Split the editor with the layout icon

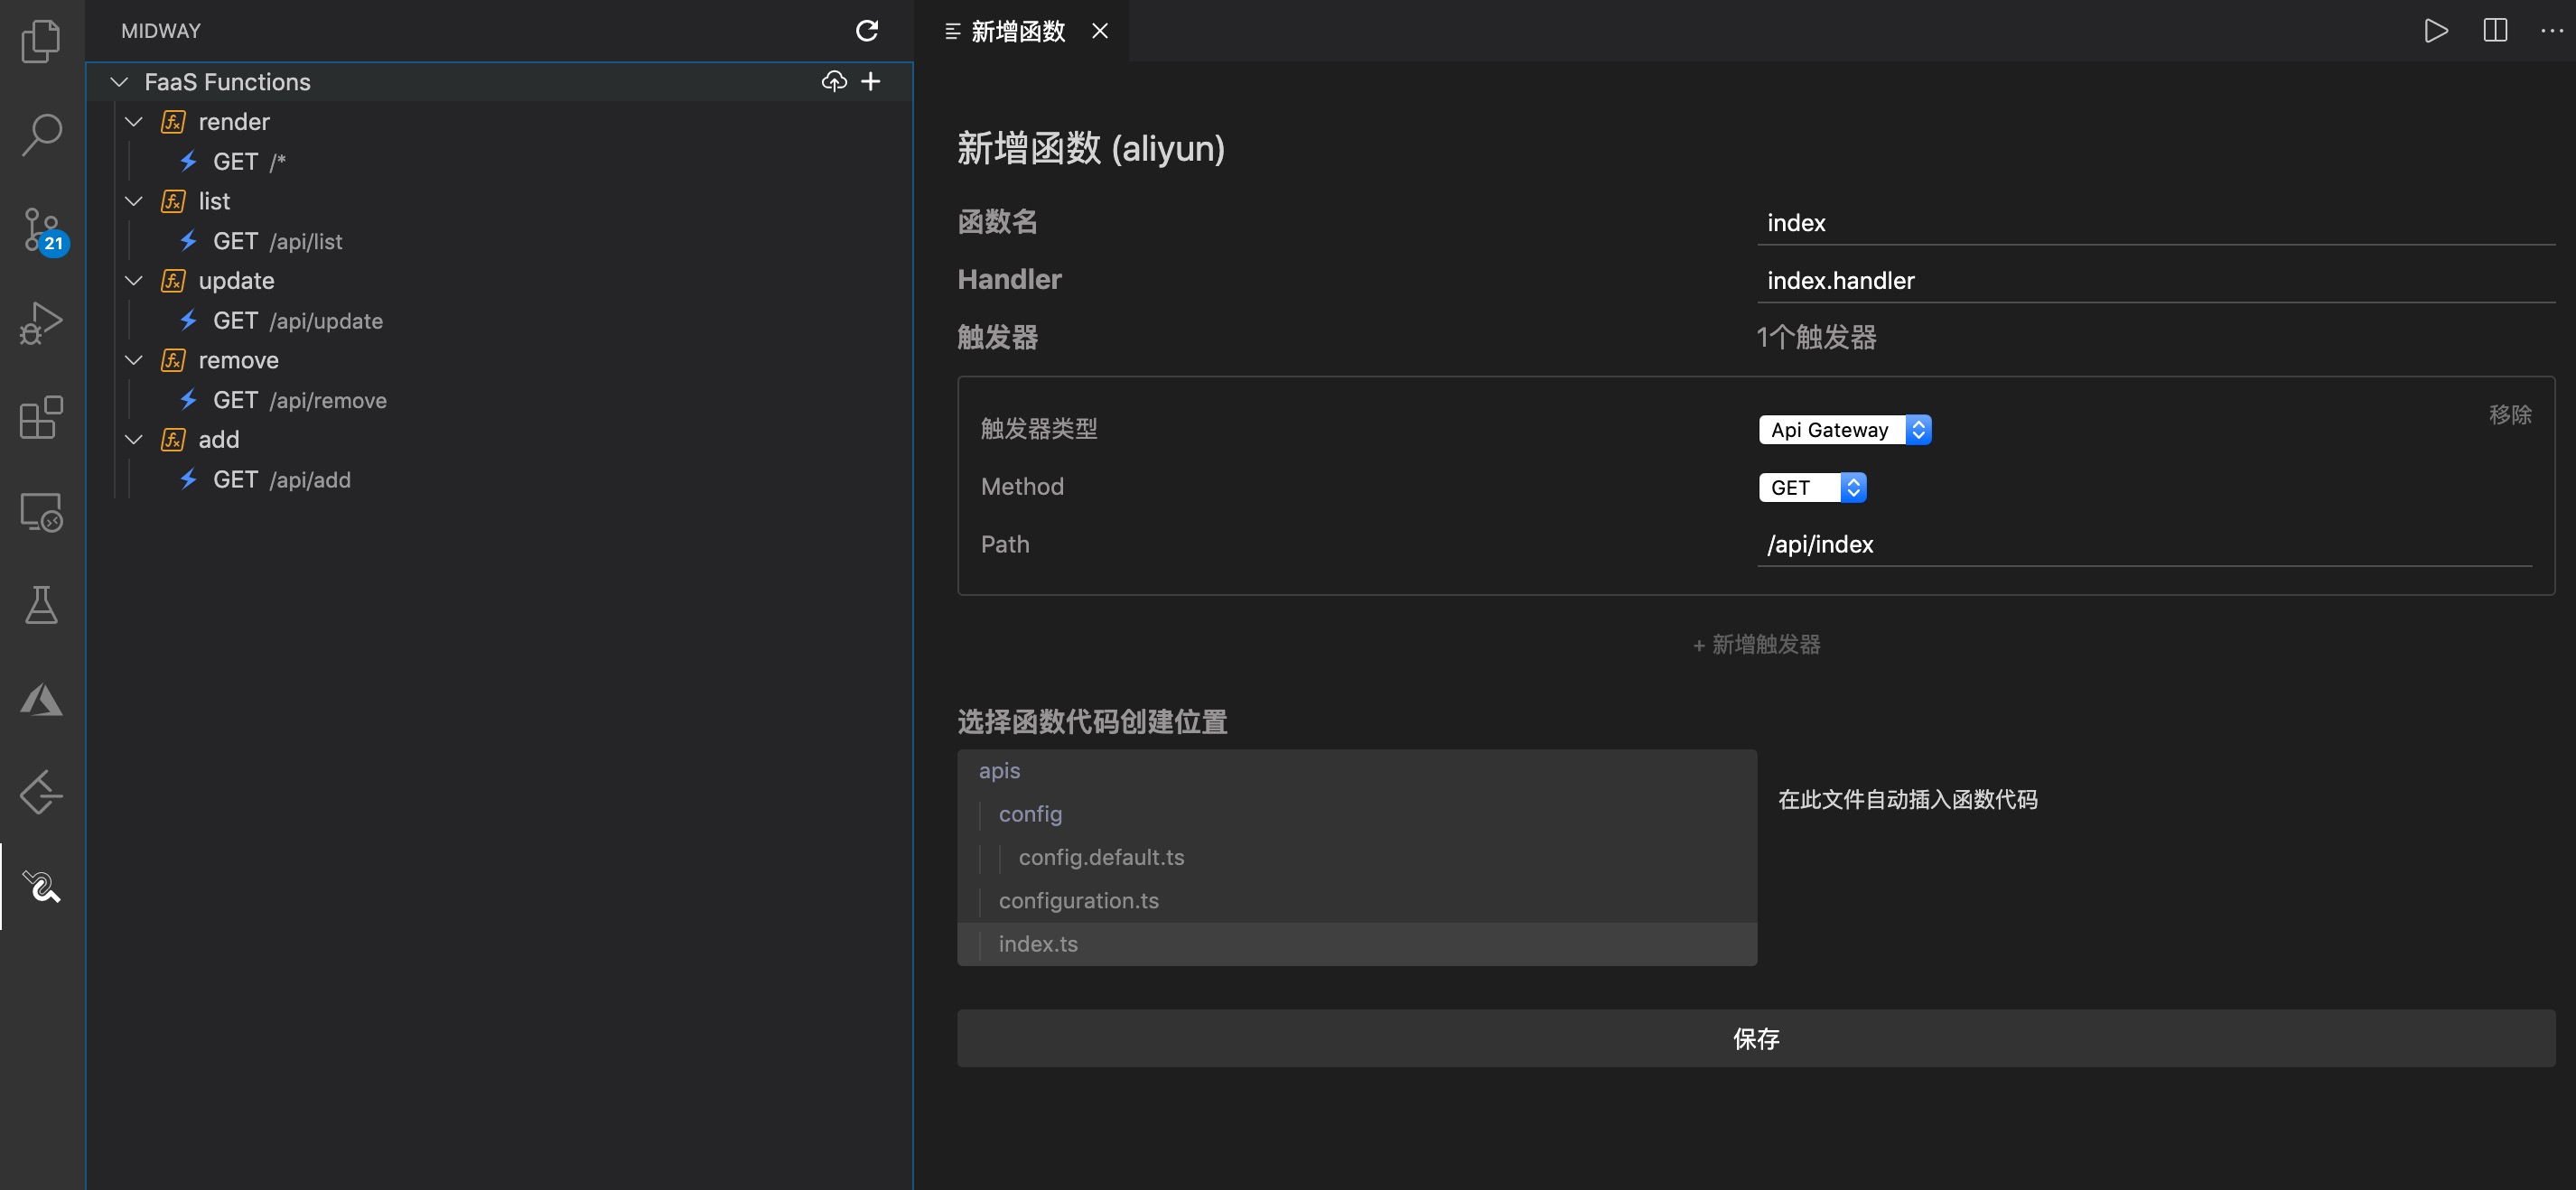point(2495,31)
